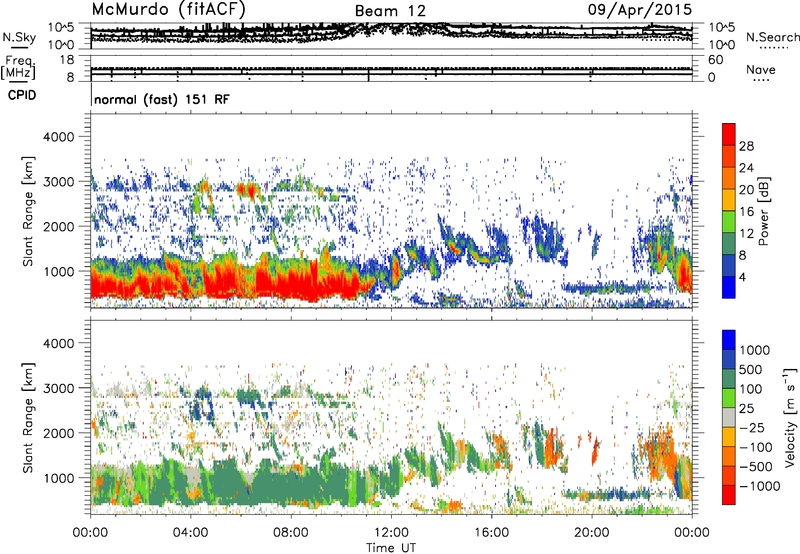
Task: Select the 04:00 time tick label
Action: [x=190, y=533]
